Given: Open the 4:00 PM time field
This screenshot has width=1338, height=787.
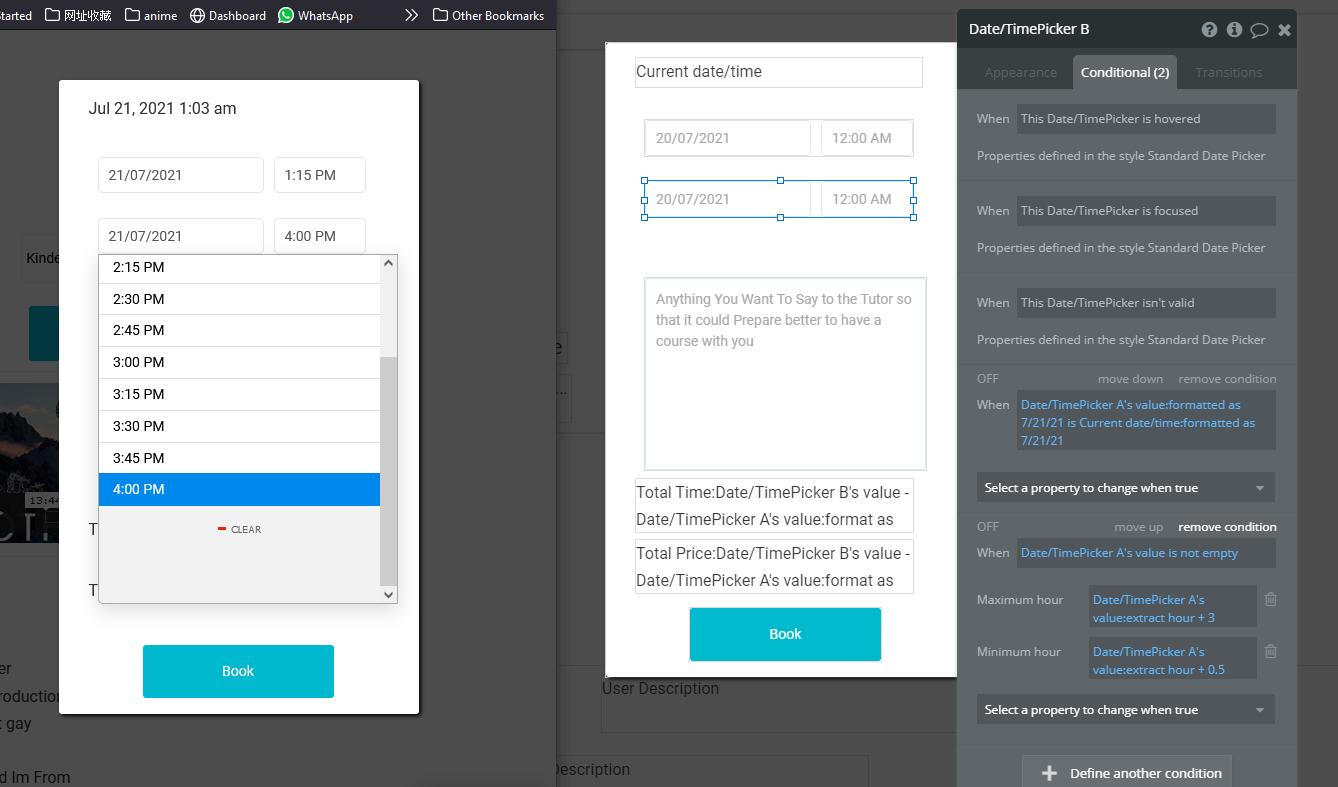Looking at the screenshot, I should [x=320, y=236].
